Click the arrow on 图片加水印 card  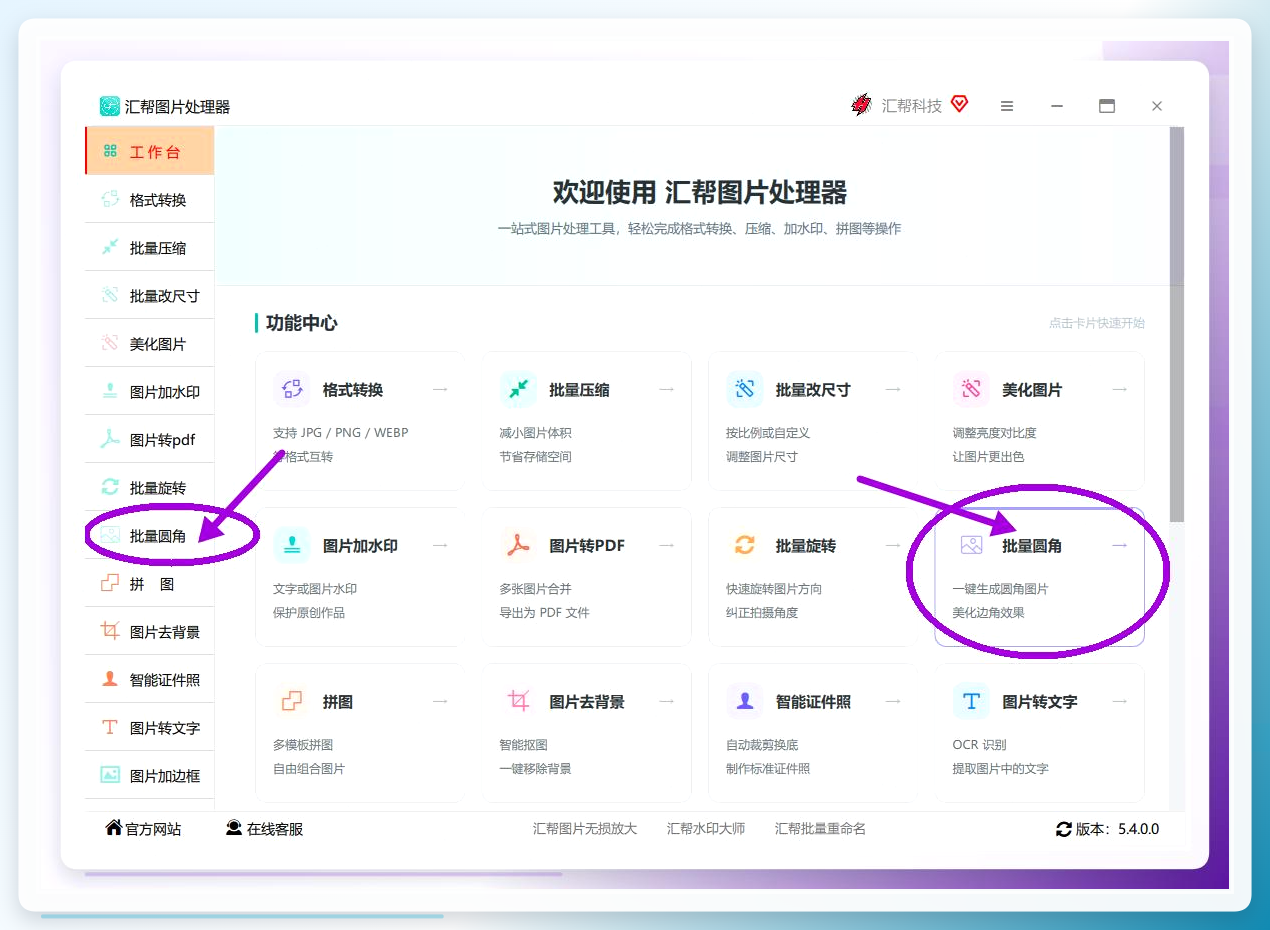point(440,545)
